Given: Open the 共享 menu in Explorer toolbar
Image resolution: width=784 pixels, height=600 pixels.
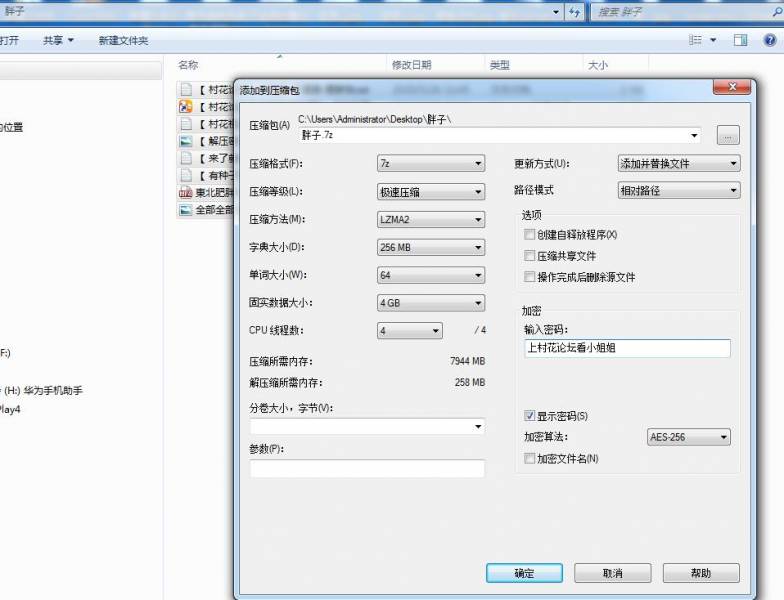Looking at the screenshot, I should (58, 40).
